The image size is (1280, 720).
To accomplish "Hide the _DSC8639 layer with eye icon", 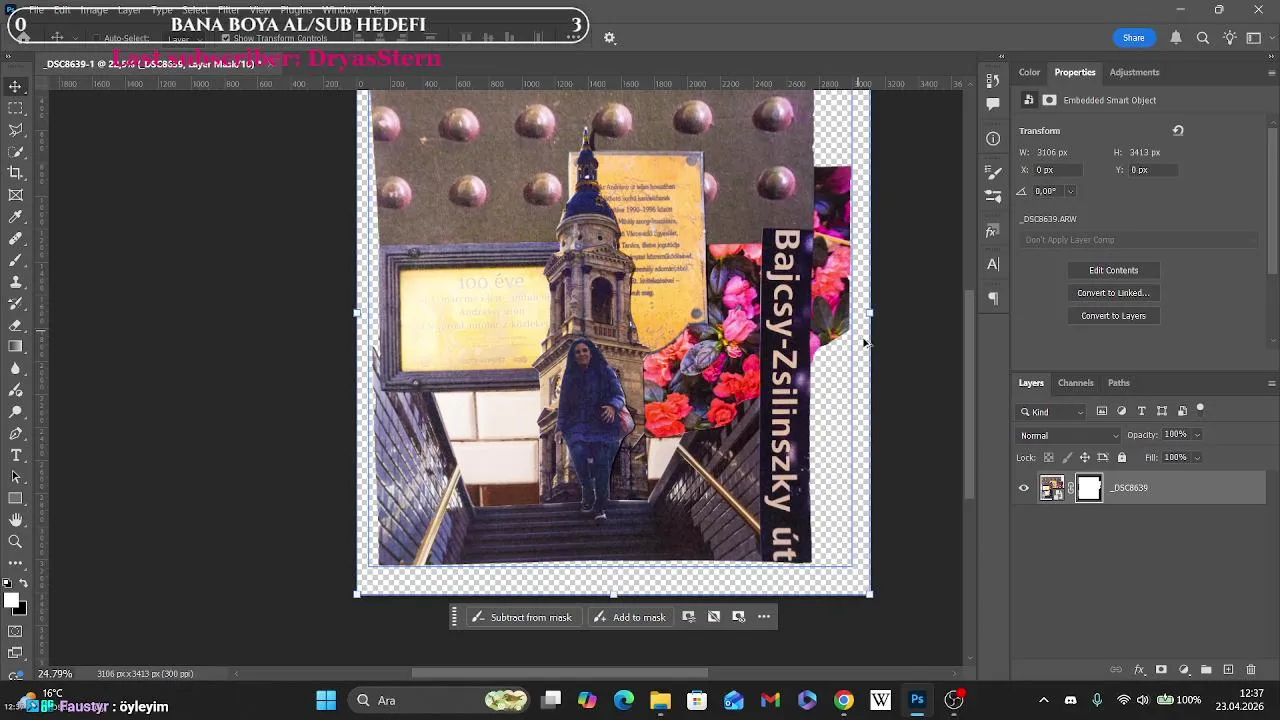I will click(1023, 488).
